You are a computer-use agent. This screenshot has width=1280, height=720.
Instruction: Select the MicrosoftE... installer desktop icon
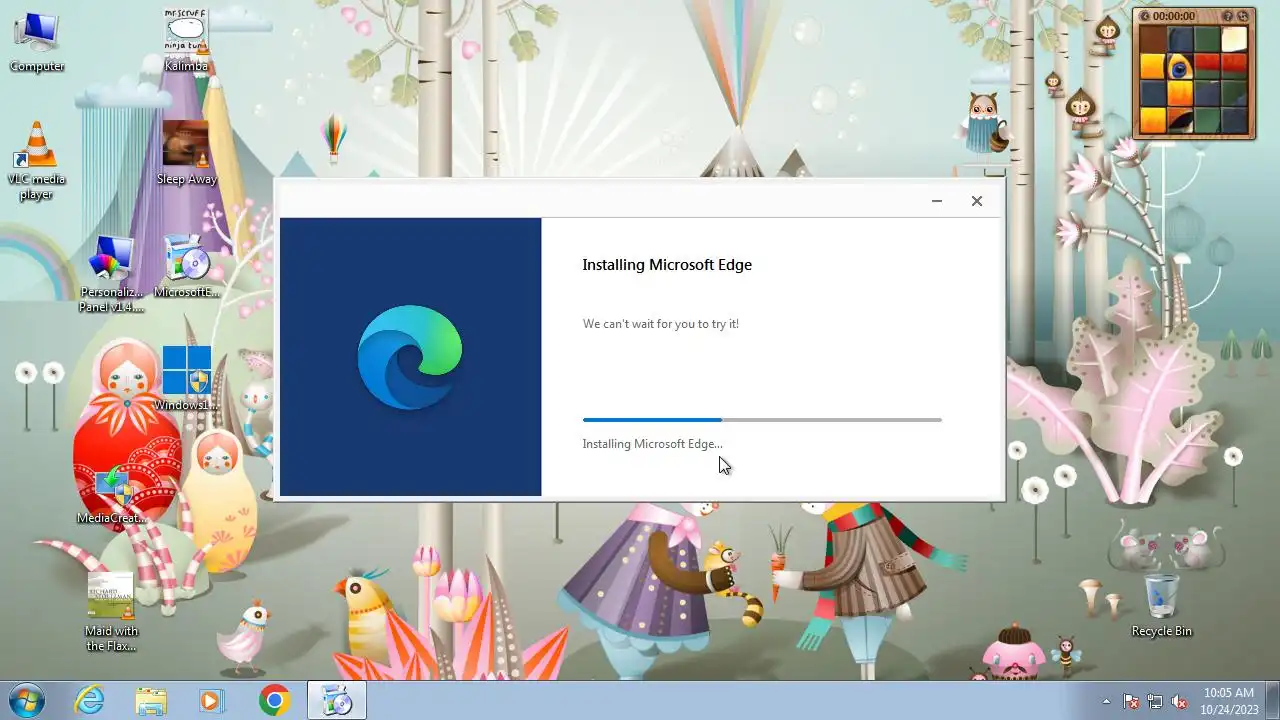(186, 267)
